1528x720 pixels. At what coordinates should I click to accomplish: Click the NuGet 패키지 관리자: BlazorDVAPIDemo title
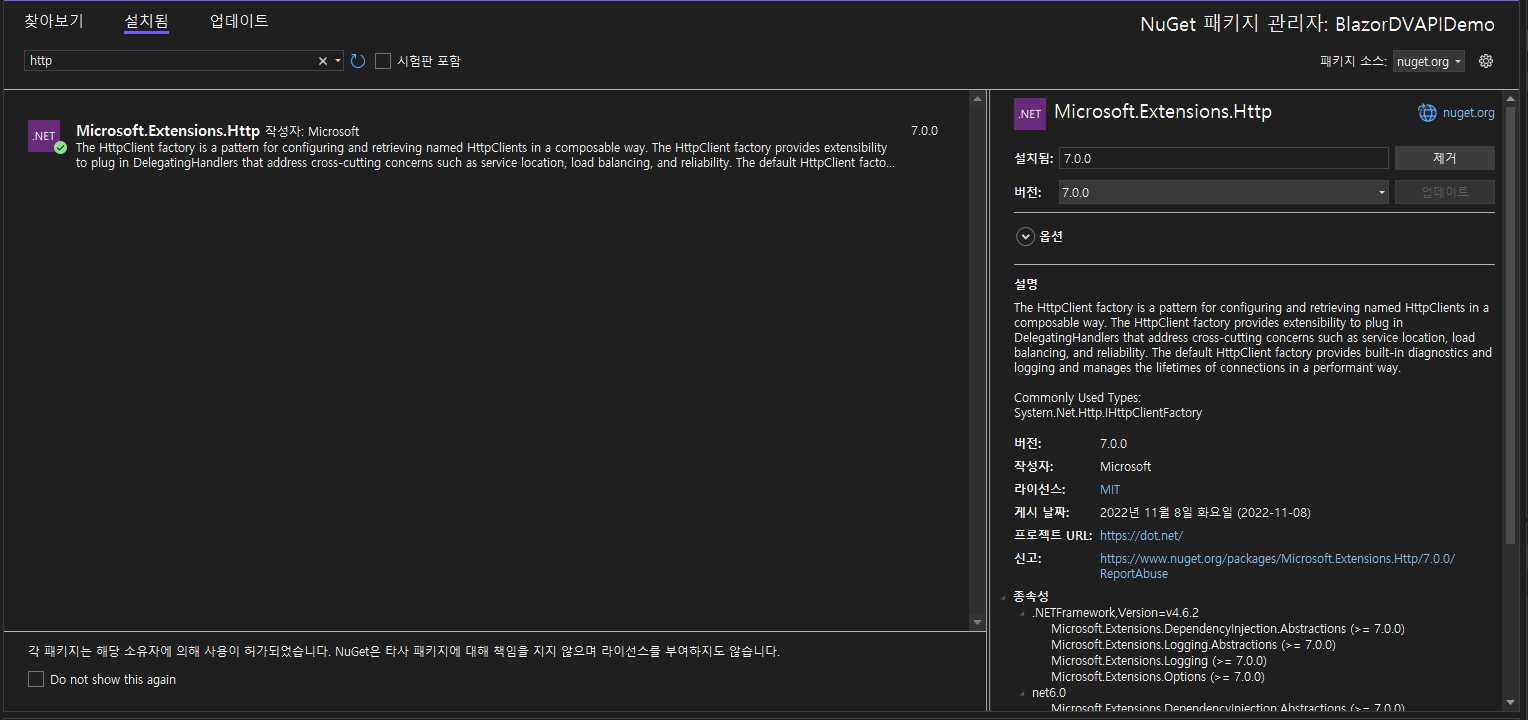1317,24
